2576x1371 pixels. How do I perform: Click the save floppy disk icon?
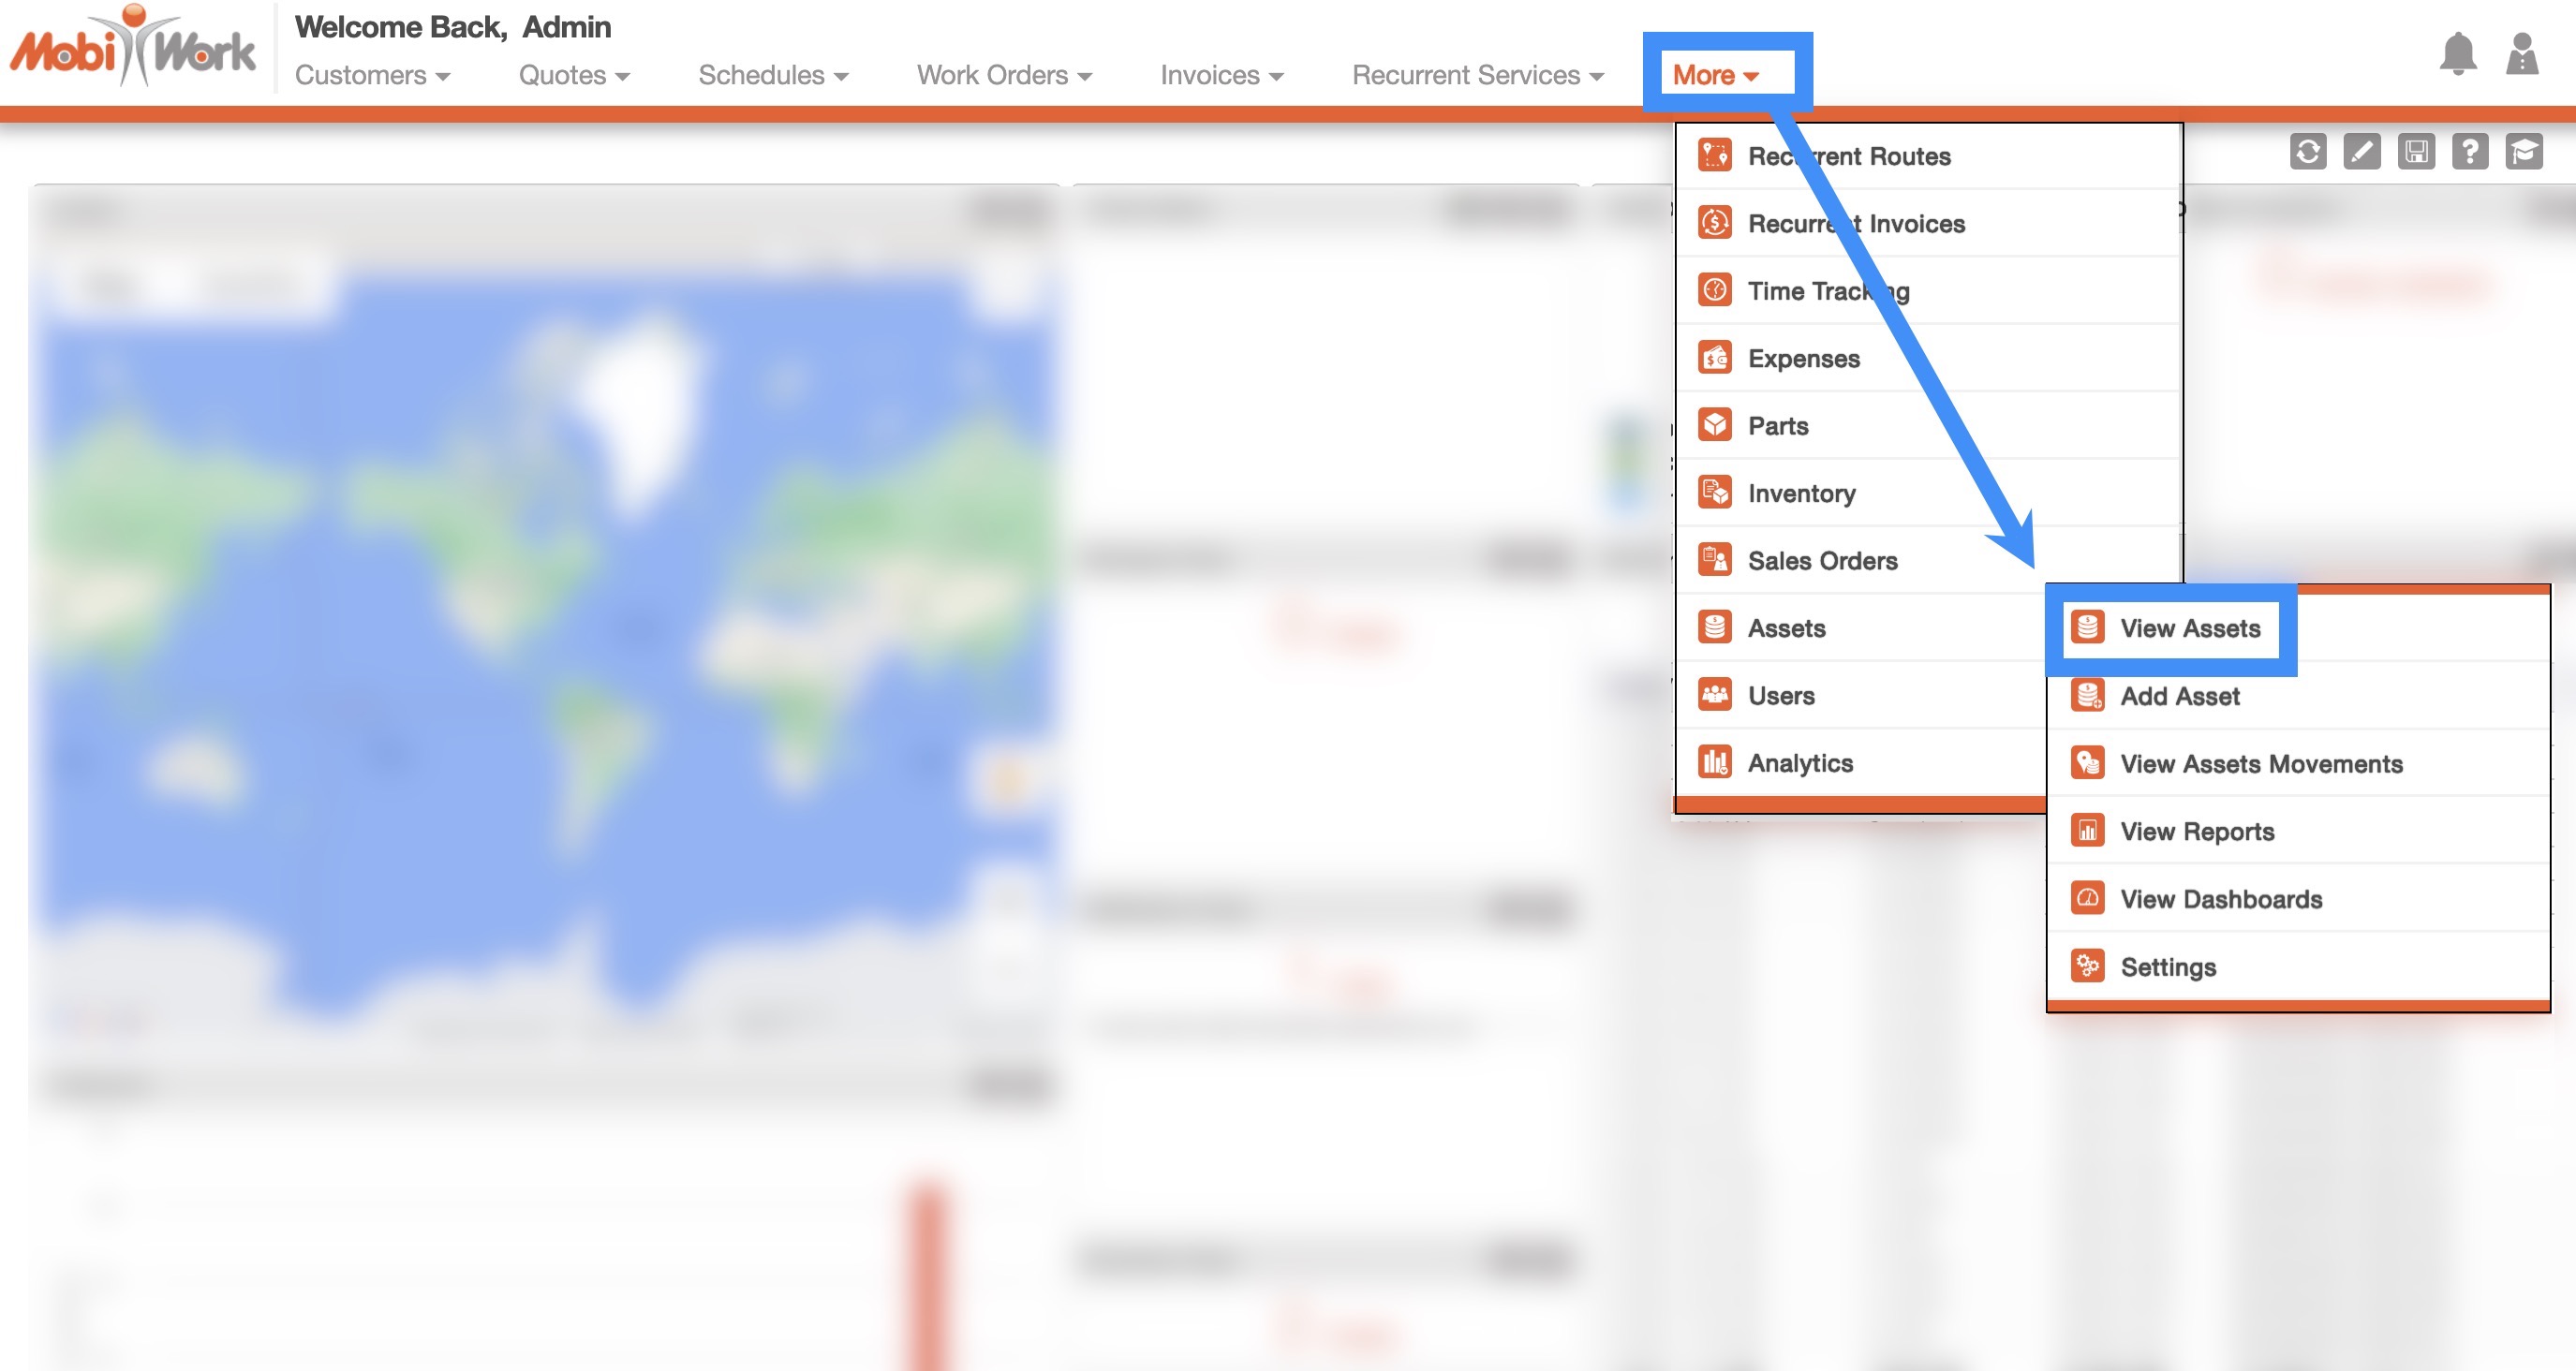2415,152
